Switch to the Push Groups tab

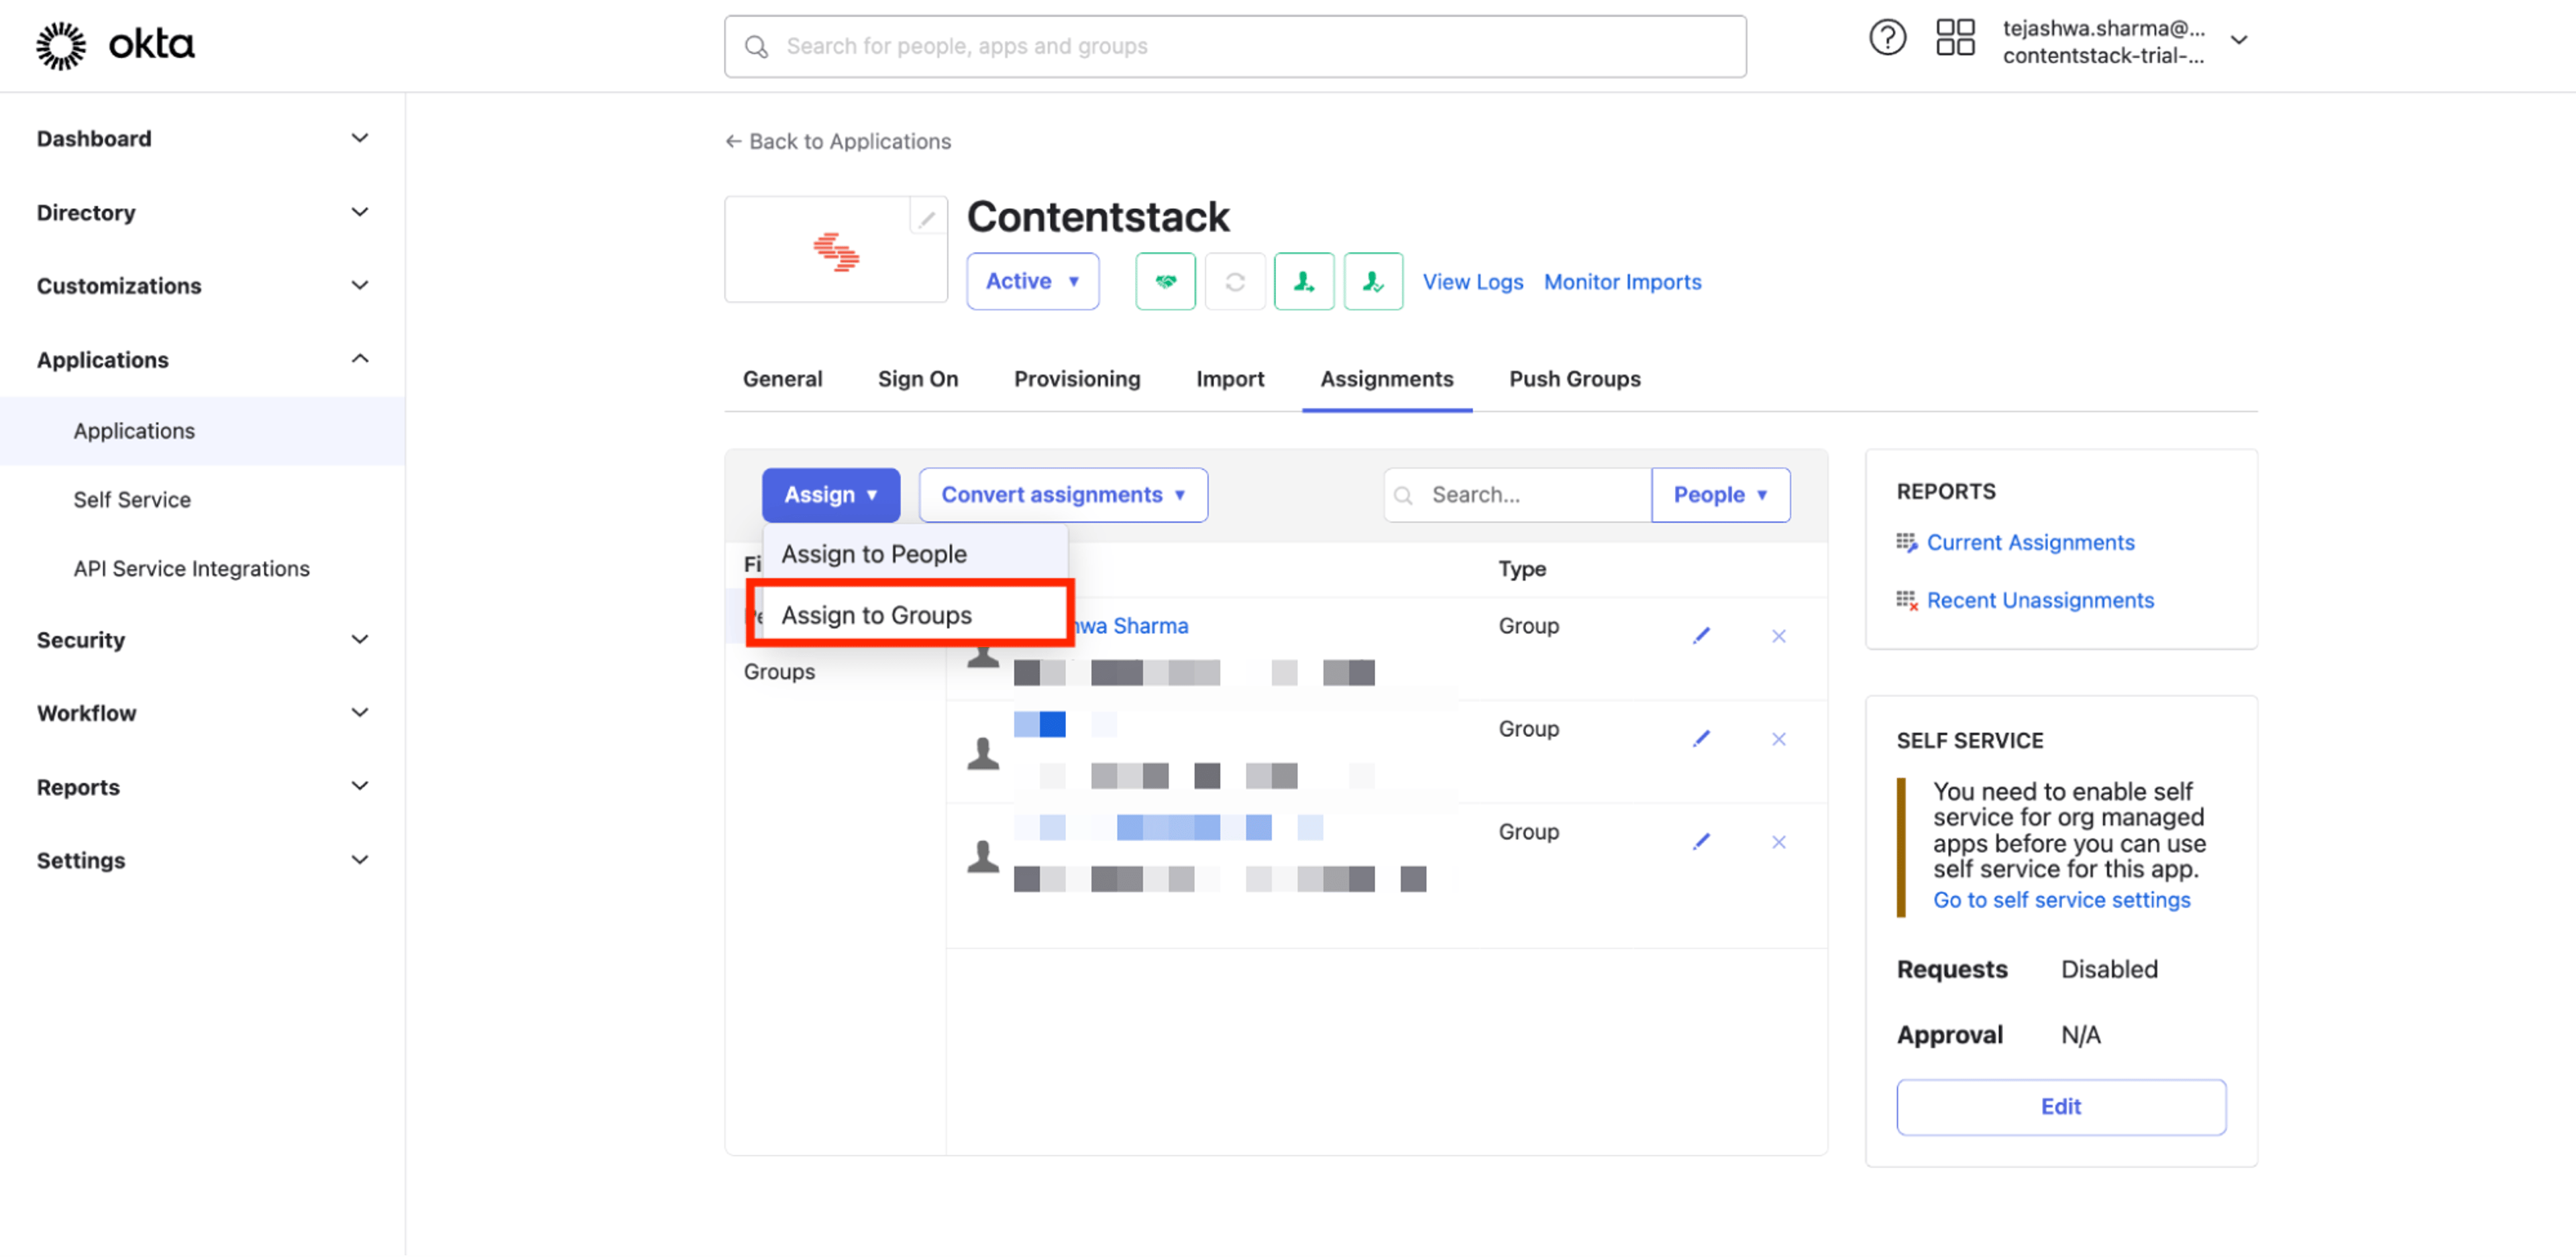pyautogui.click(x=1574, y=379)
